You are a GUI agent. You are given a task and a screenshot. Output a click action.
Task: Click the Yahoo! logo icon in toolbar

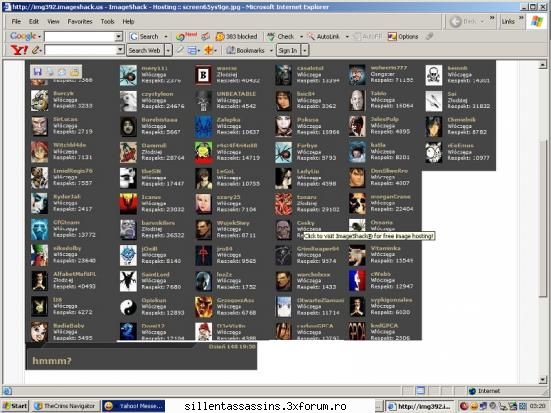click(x=19, y=50)
